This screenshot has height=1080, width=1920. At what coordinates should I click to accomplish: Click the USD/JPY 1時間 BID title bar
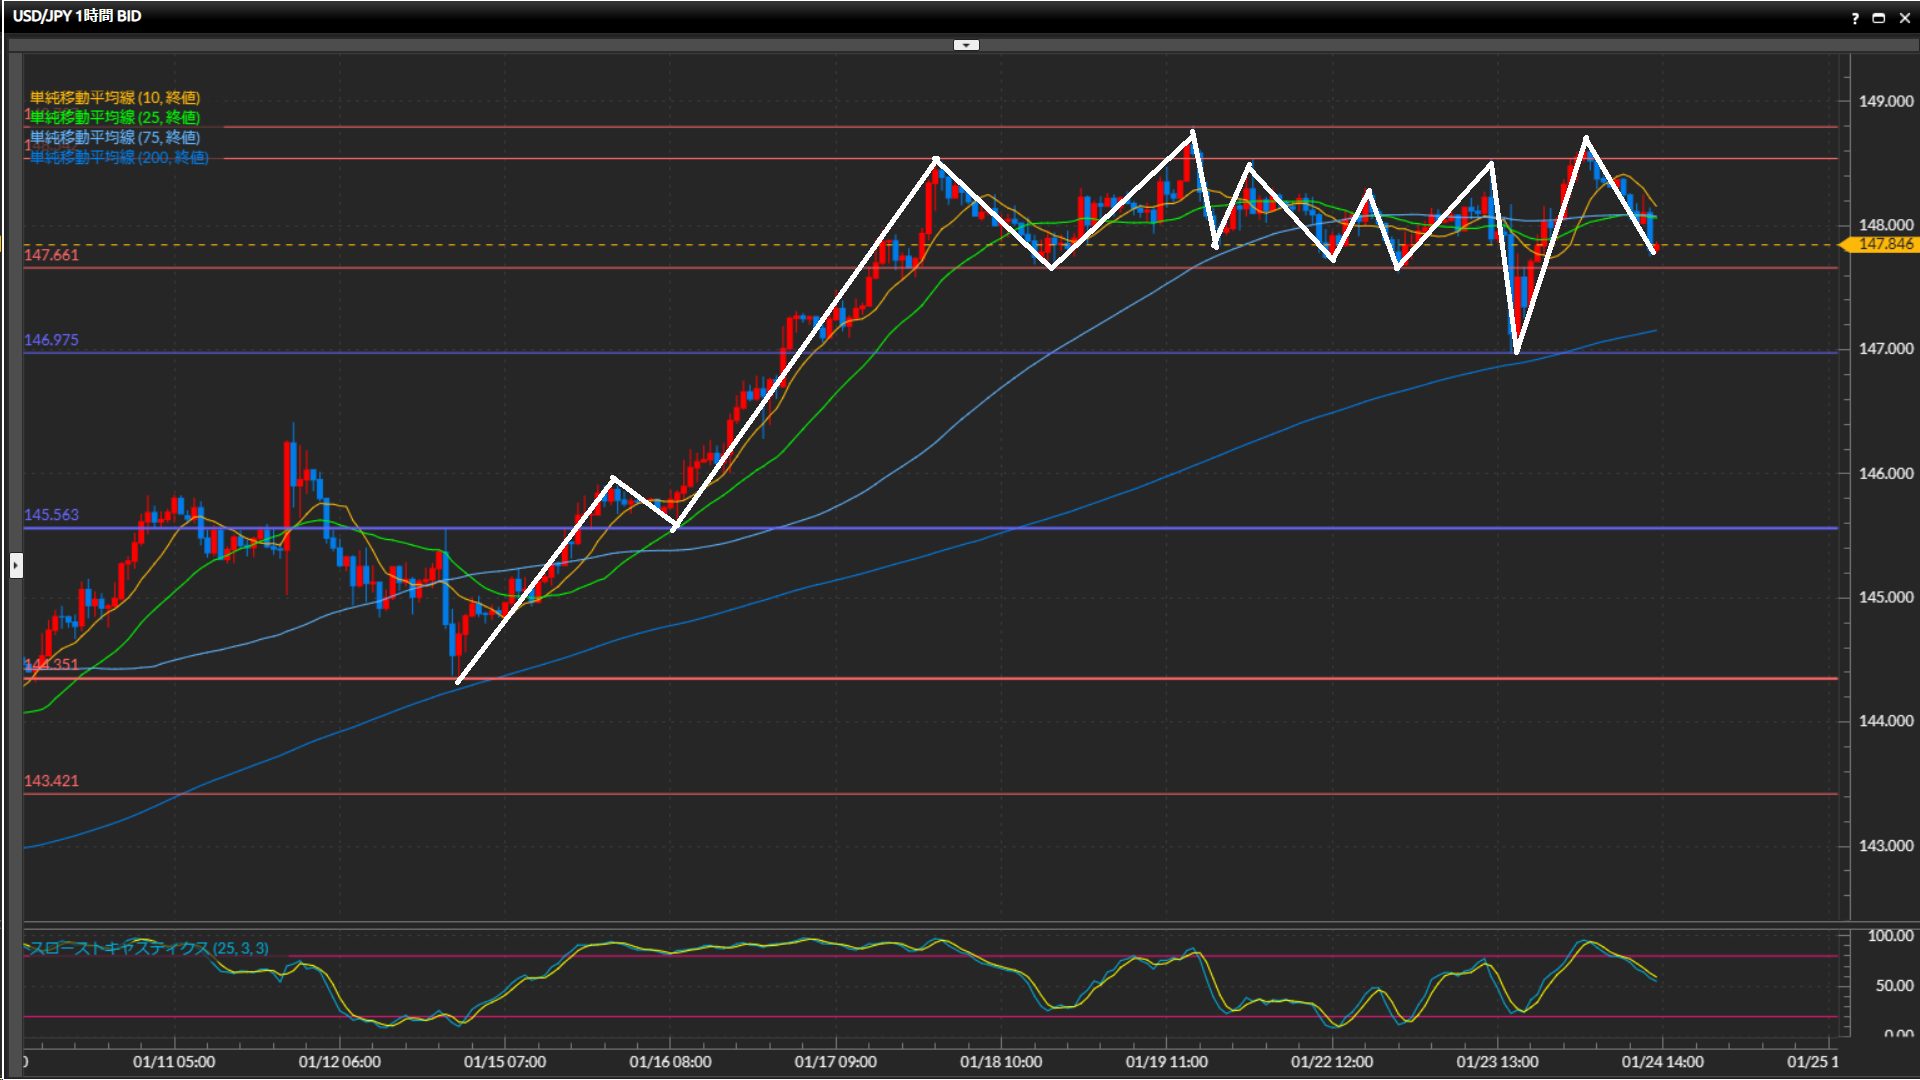(x=77, y=16)
